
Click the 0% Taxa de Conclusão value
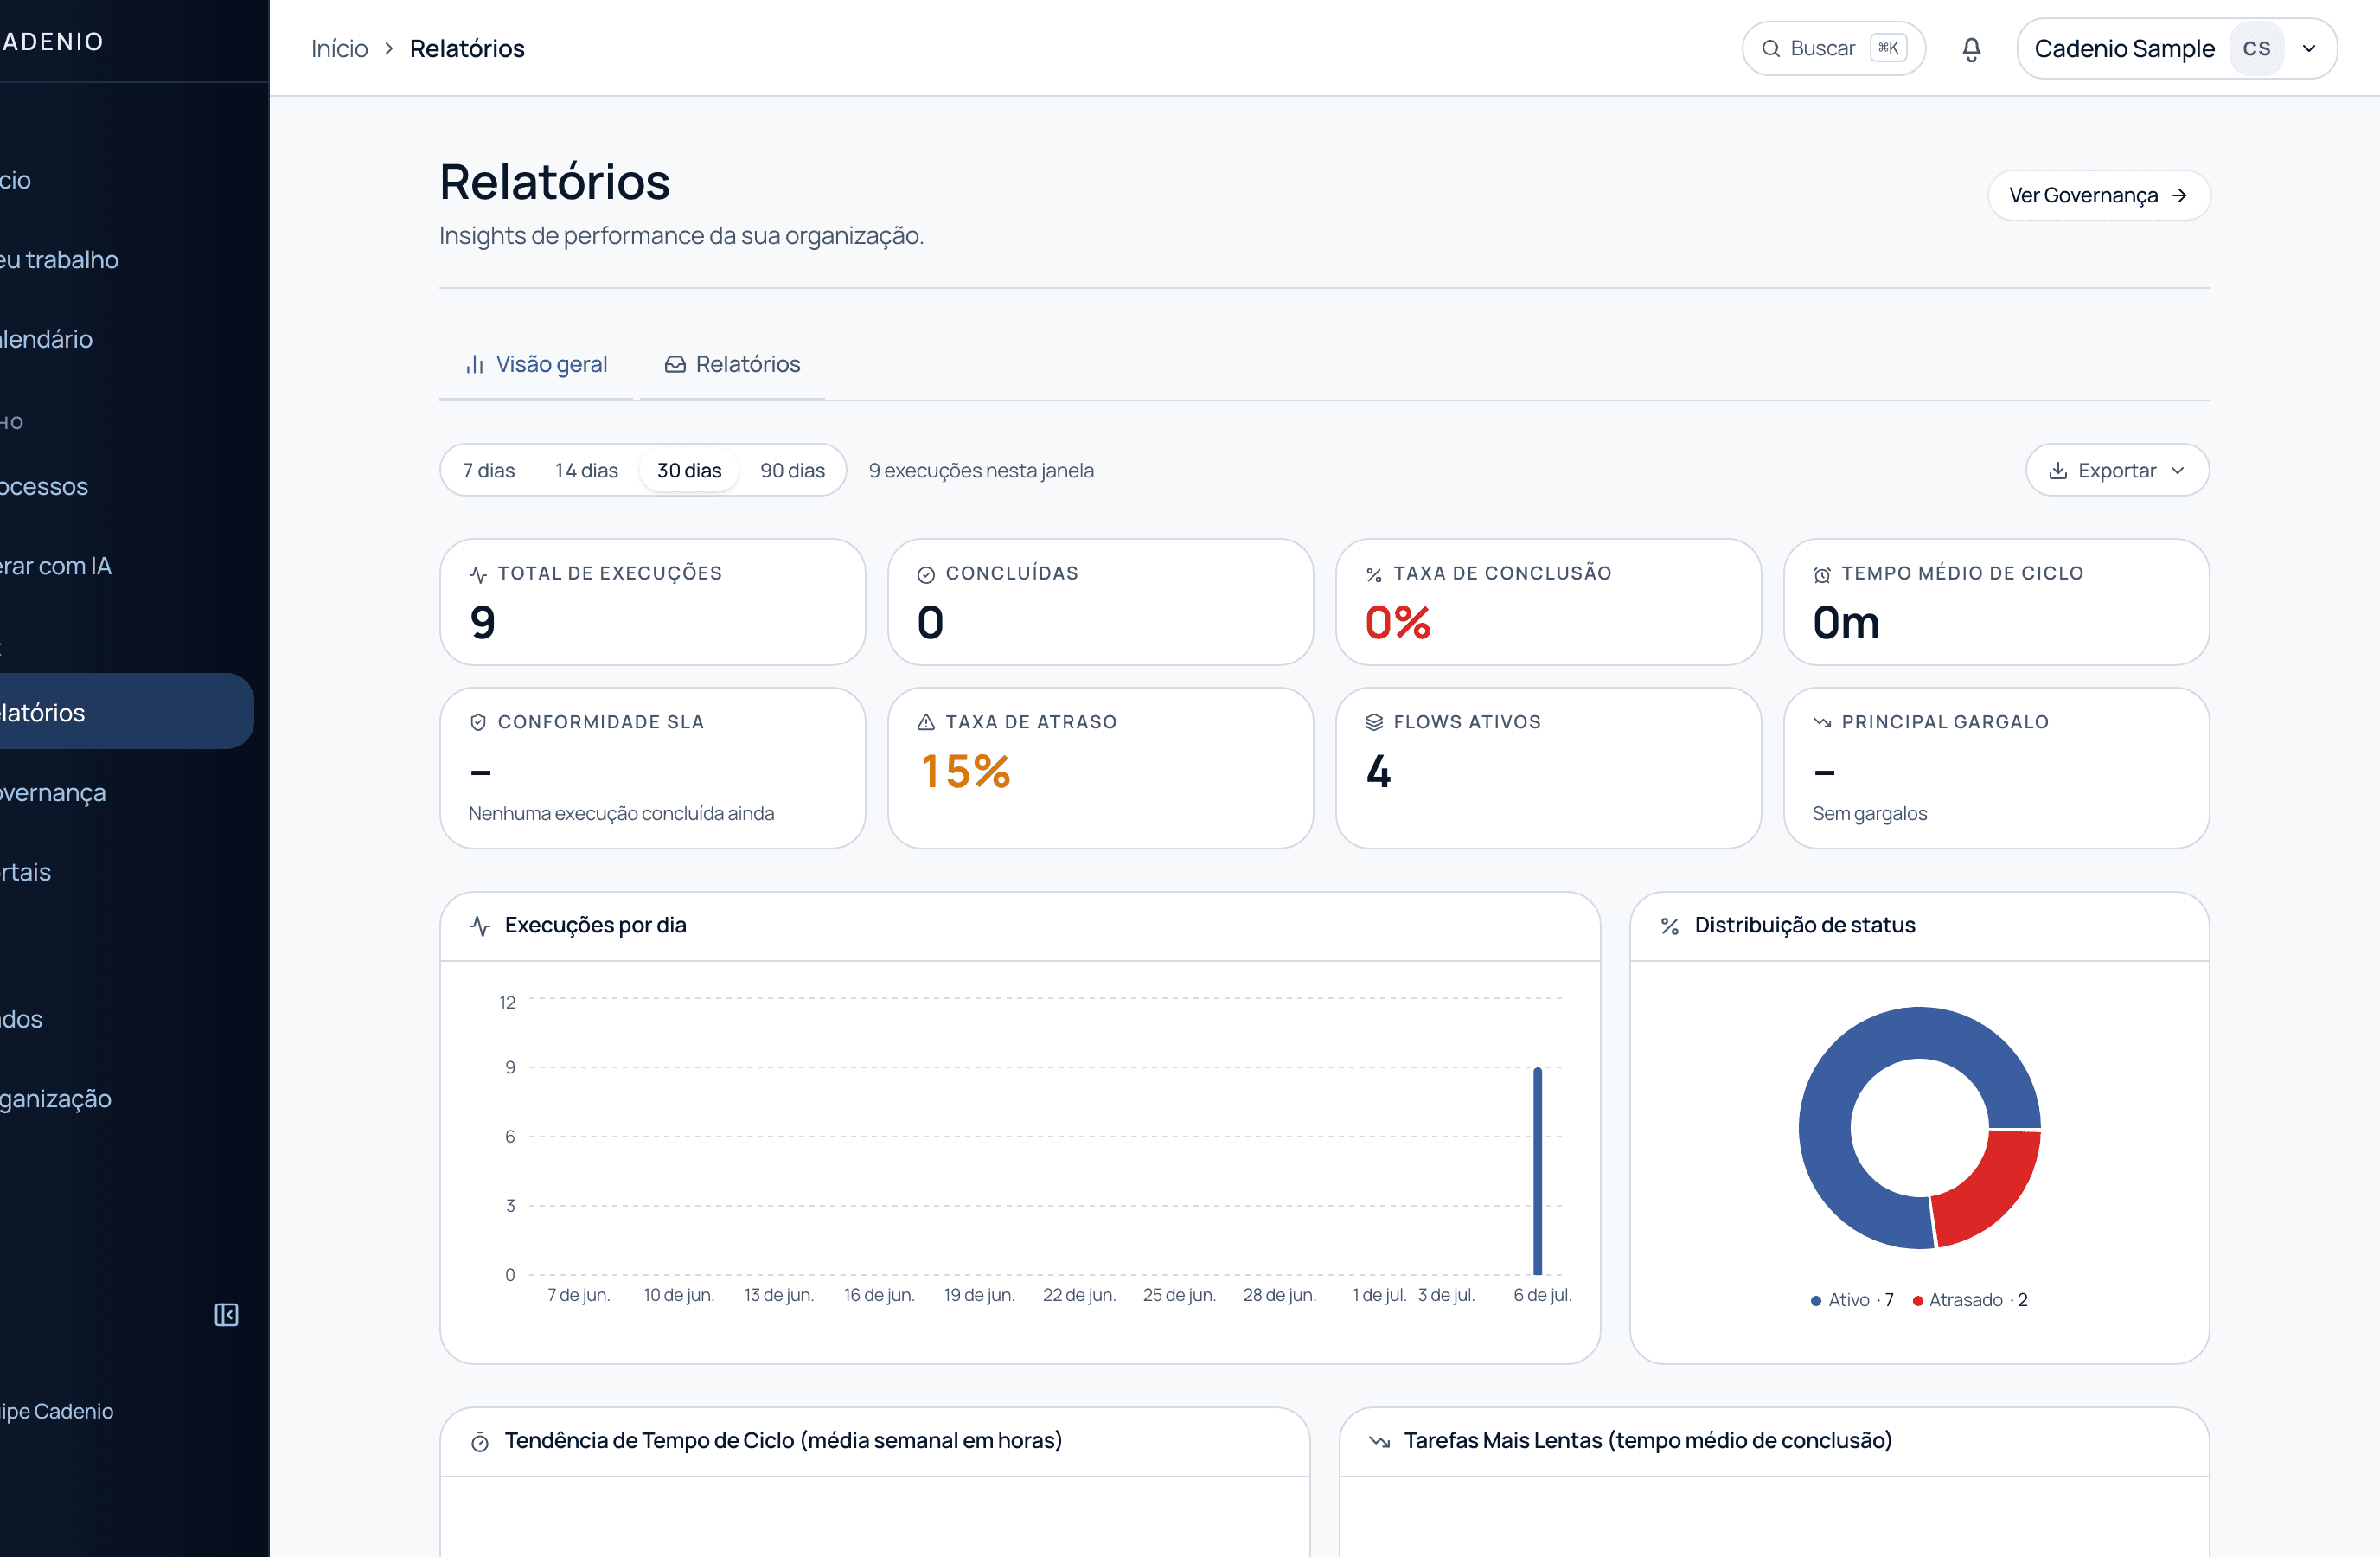(x=1398, y=623)
